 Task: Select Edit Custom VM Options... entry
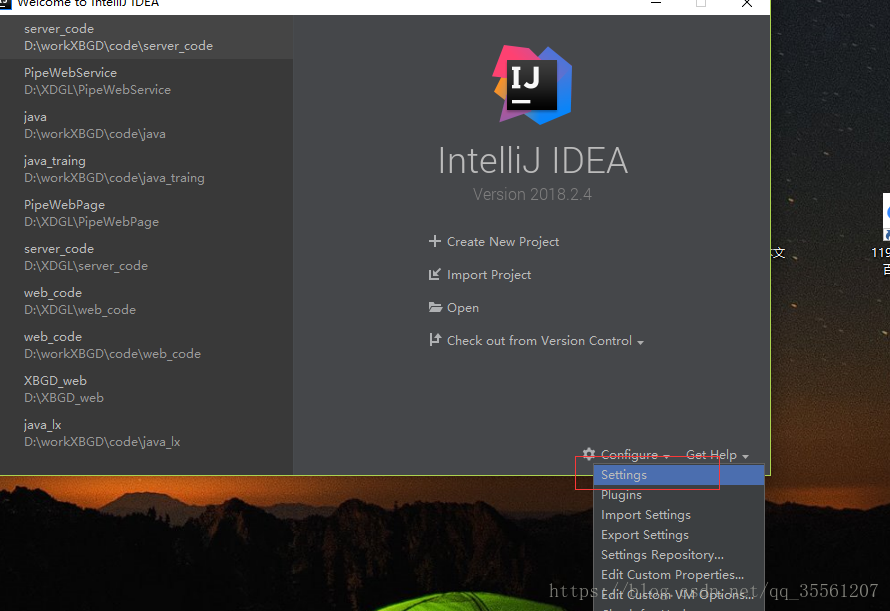pos(679,595)
